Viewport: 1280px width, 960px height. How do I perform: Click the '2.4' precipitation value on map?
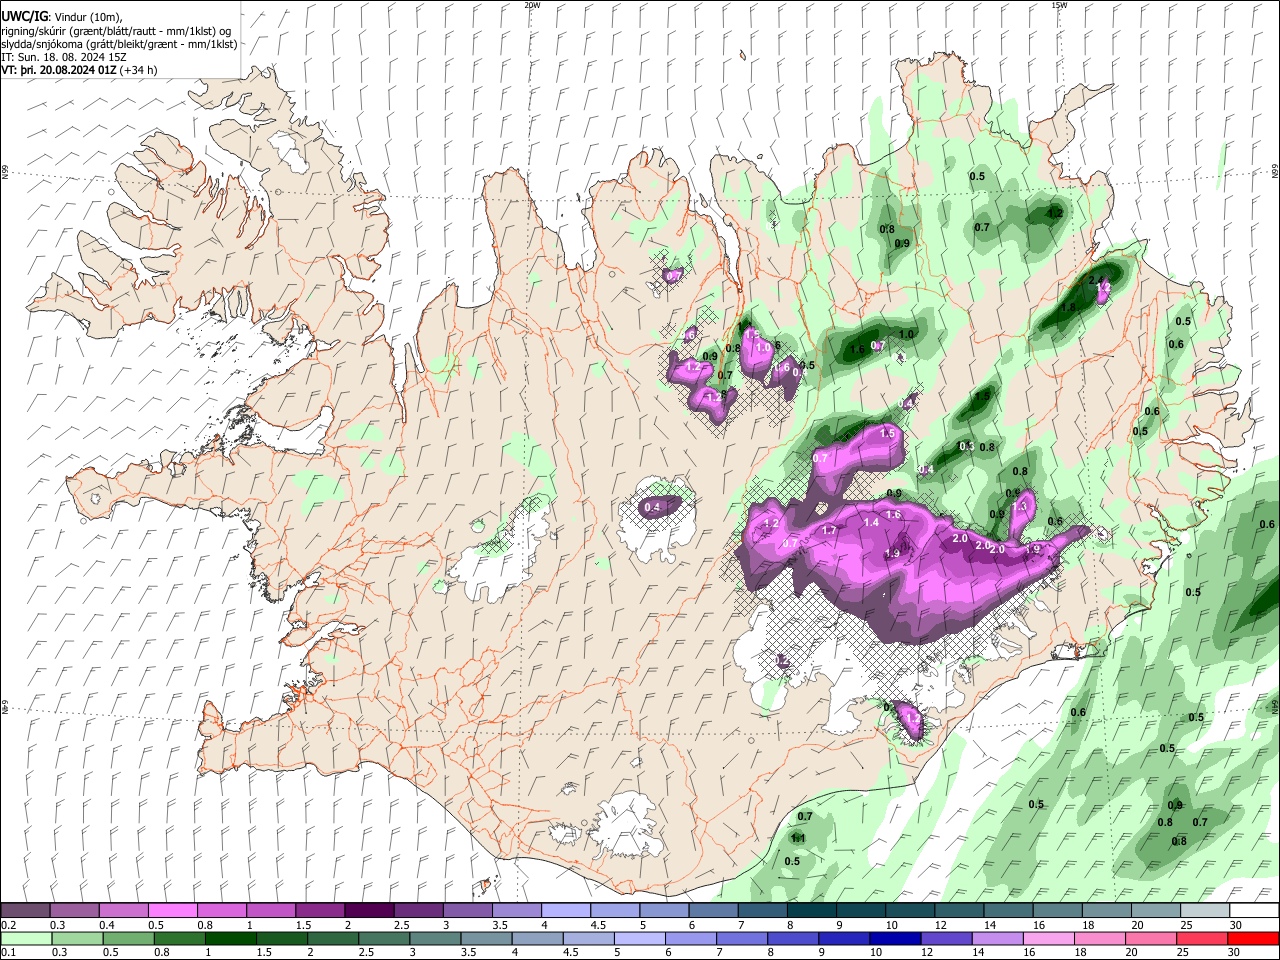1096,280
